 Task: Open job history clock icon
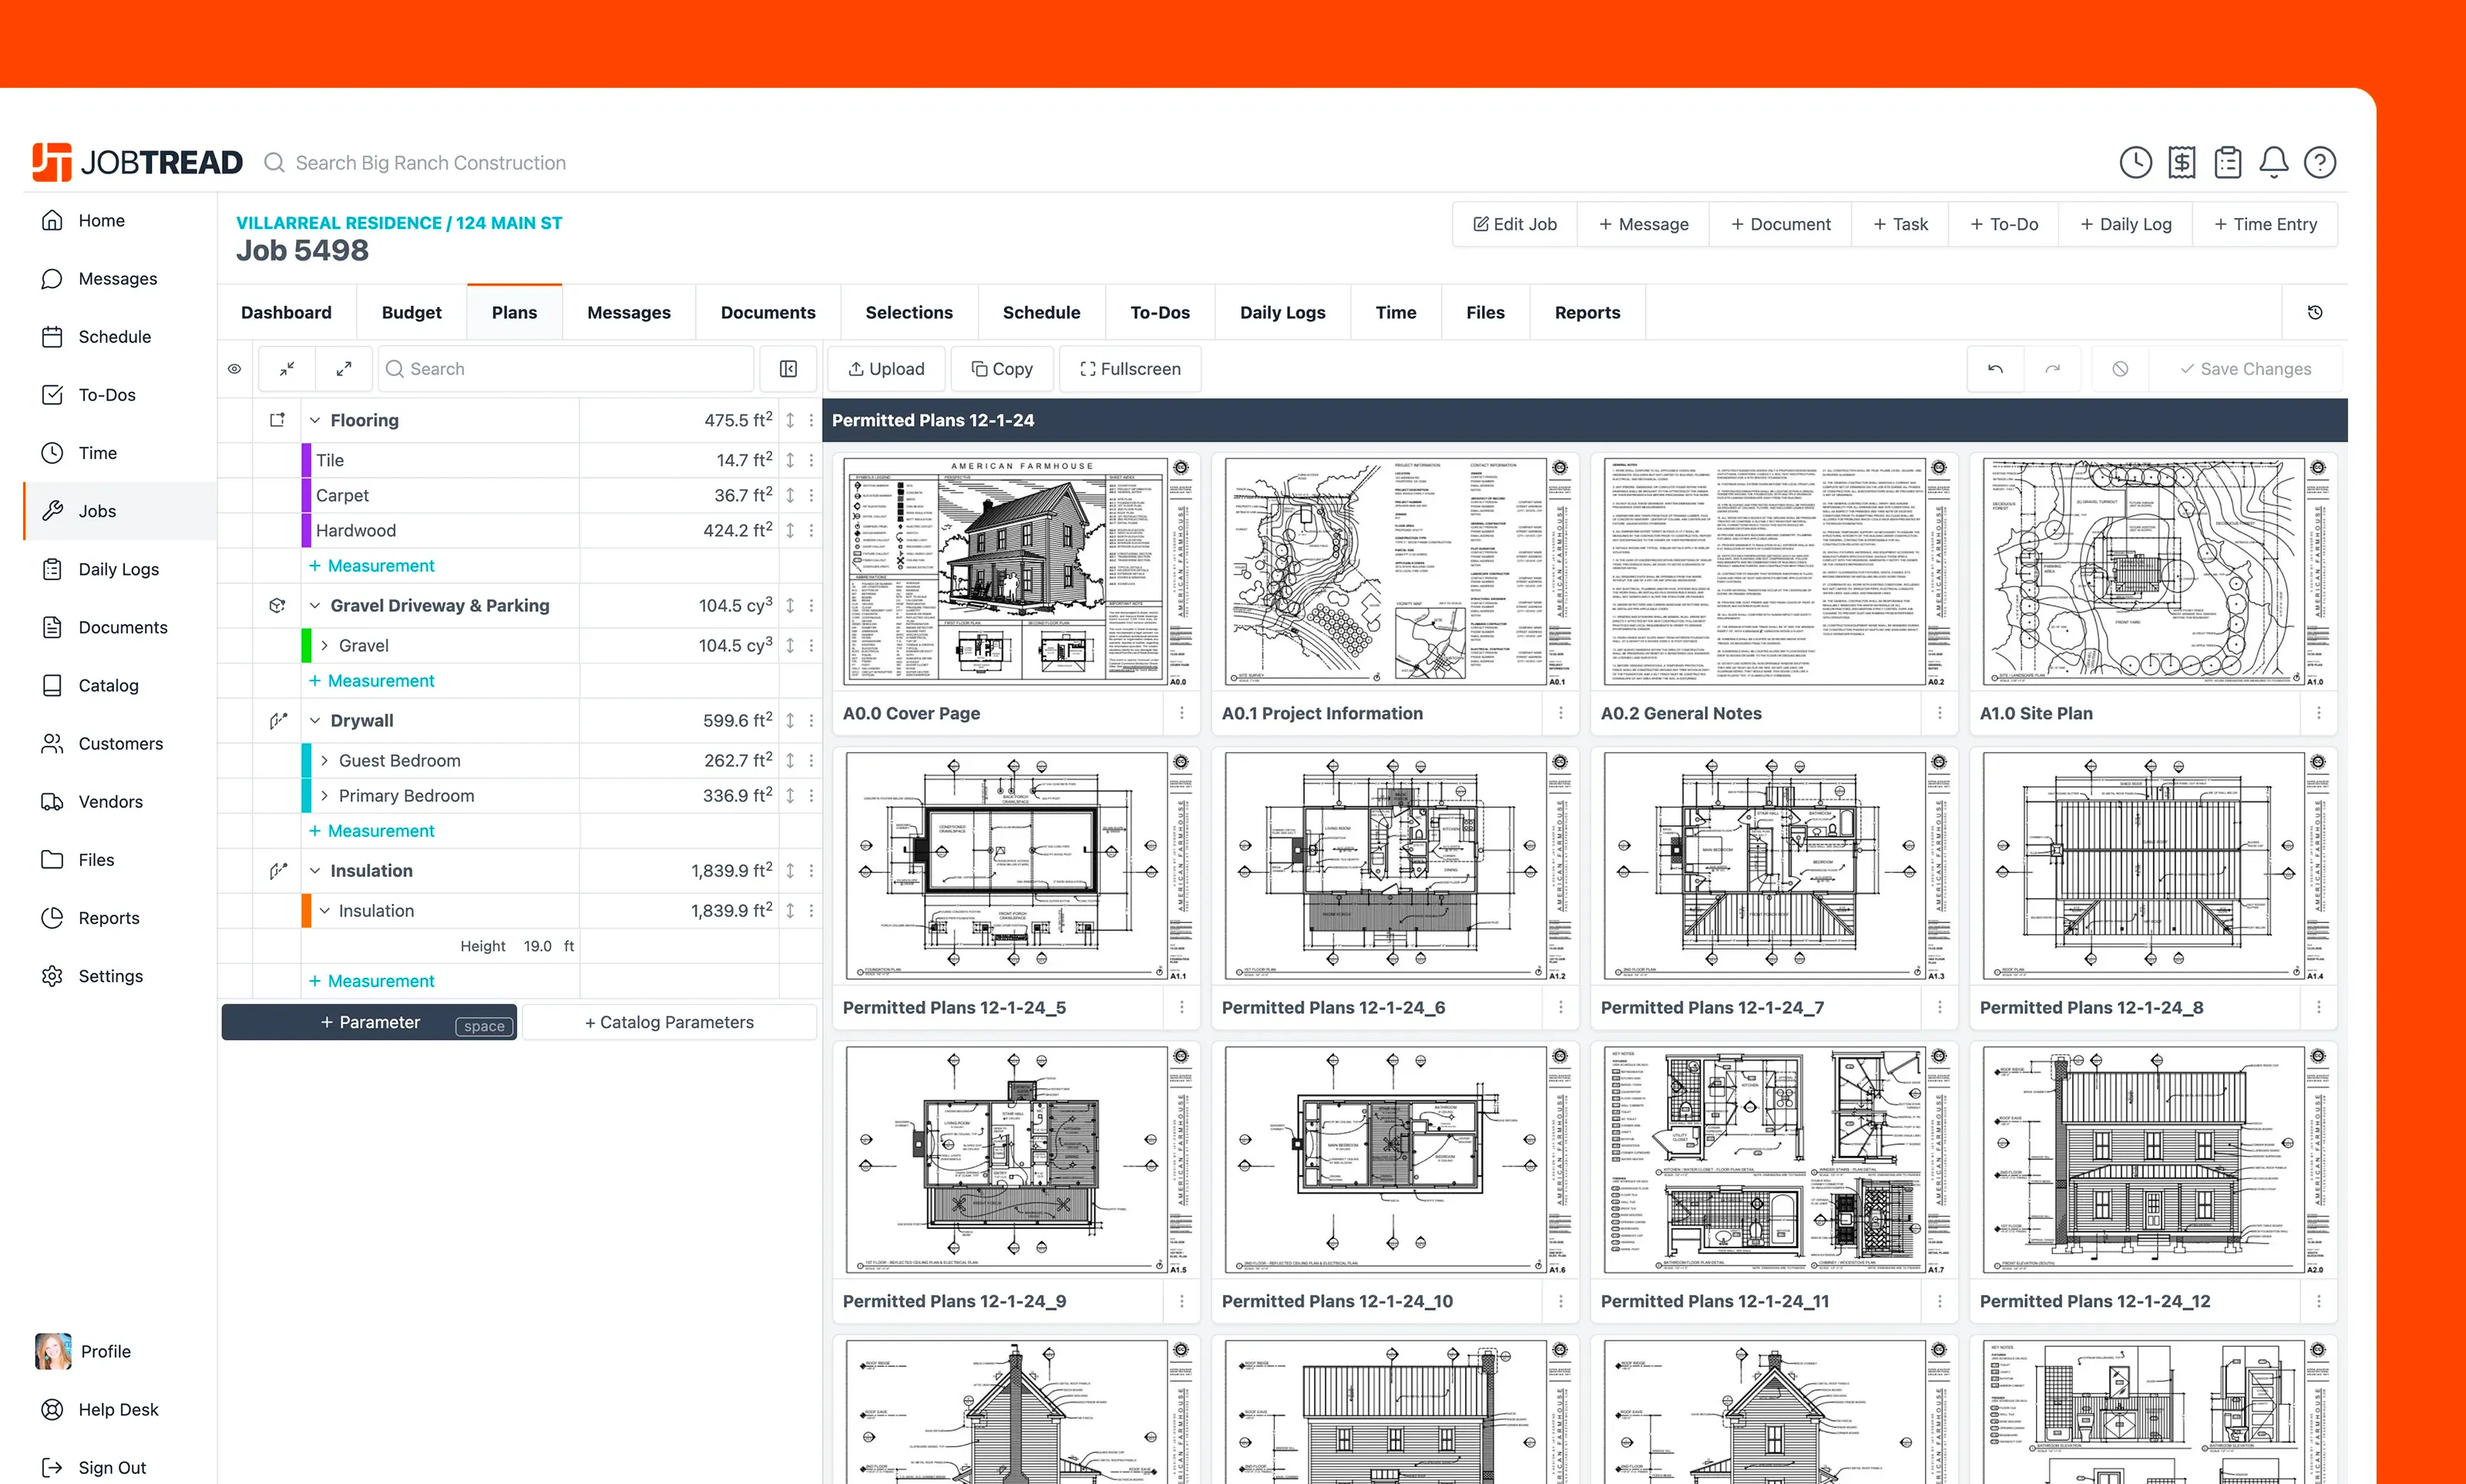[2314, 313]
